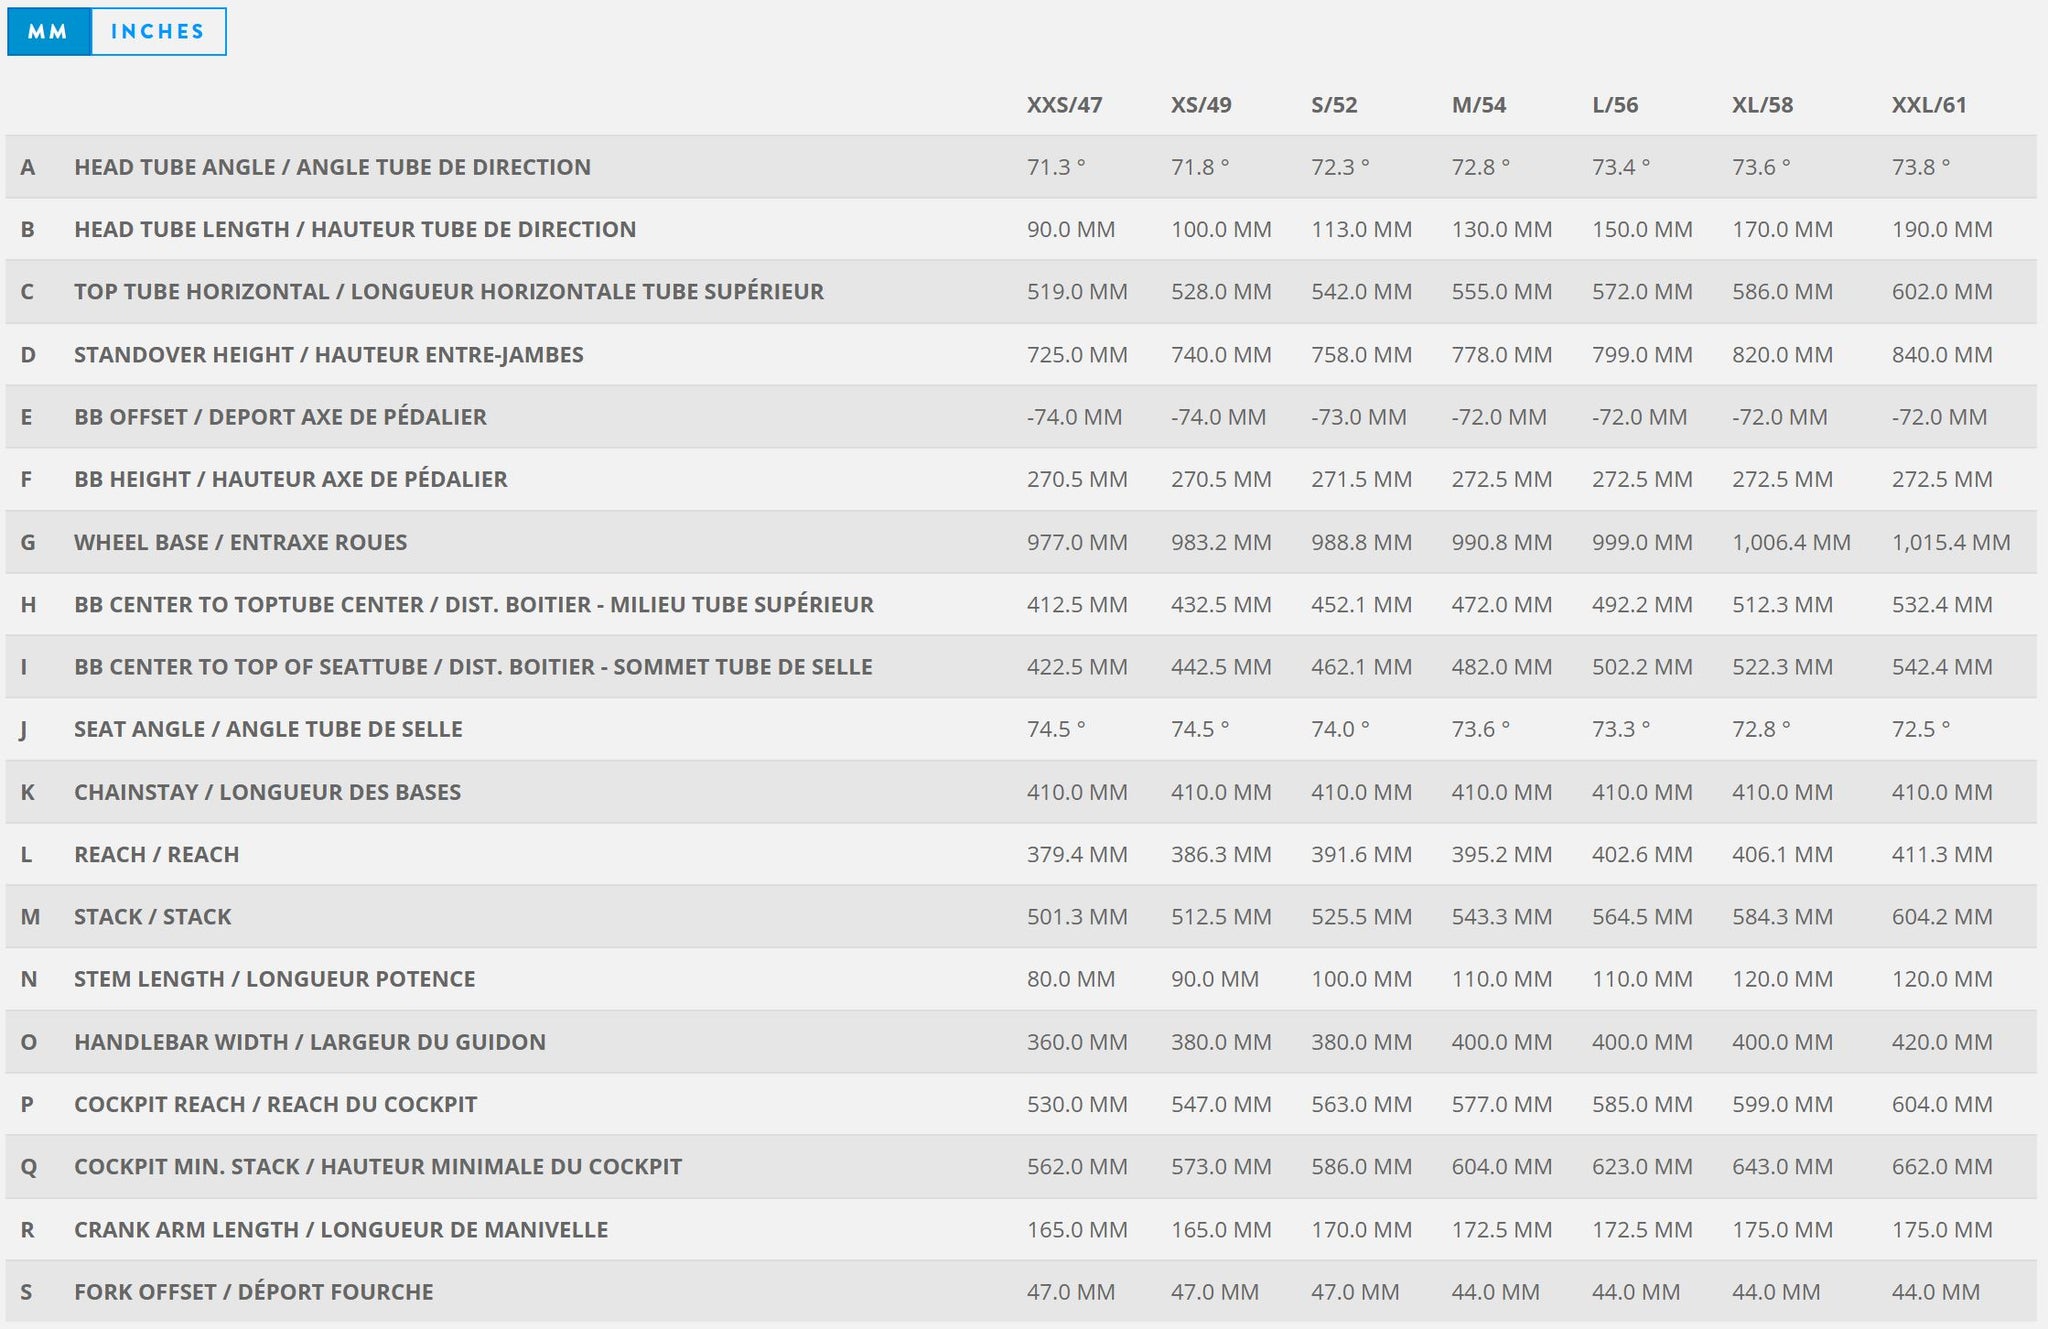
Task: Select the S/52 size column header
Action: pyautogui.click(x=1334, y=105)
